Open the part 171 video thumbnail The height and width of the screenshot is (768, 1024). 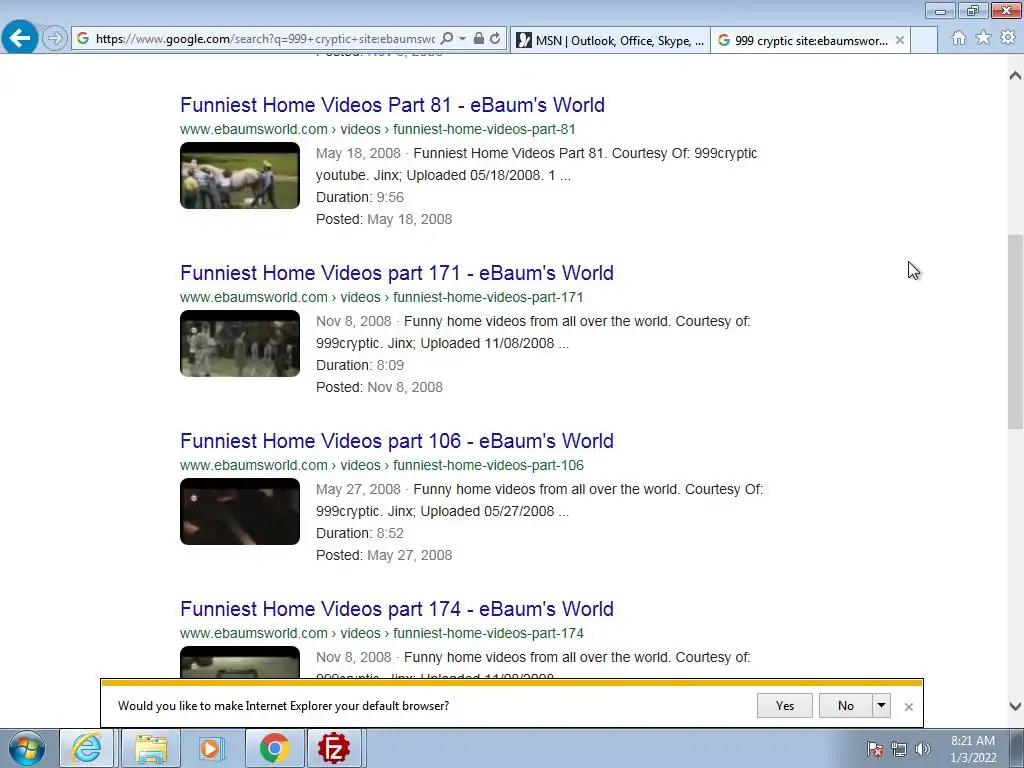pos(240,344)
